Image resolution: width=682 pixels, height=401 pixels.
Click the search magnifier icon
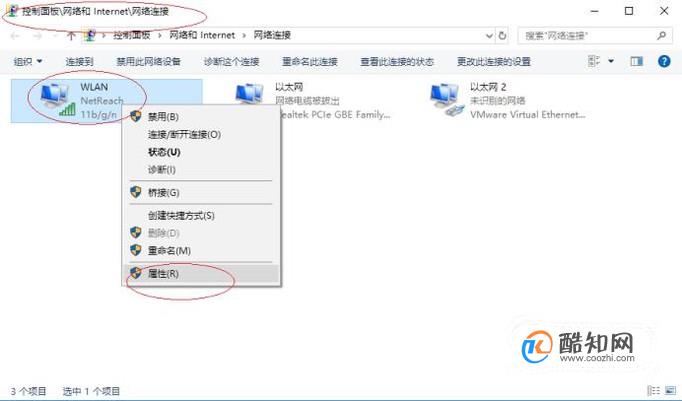(x=662, y=35)
